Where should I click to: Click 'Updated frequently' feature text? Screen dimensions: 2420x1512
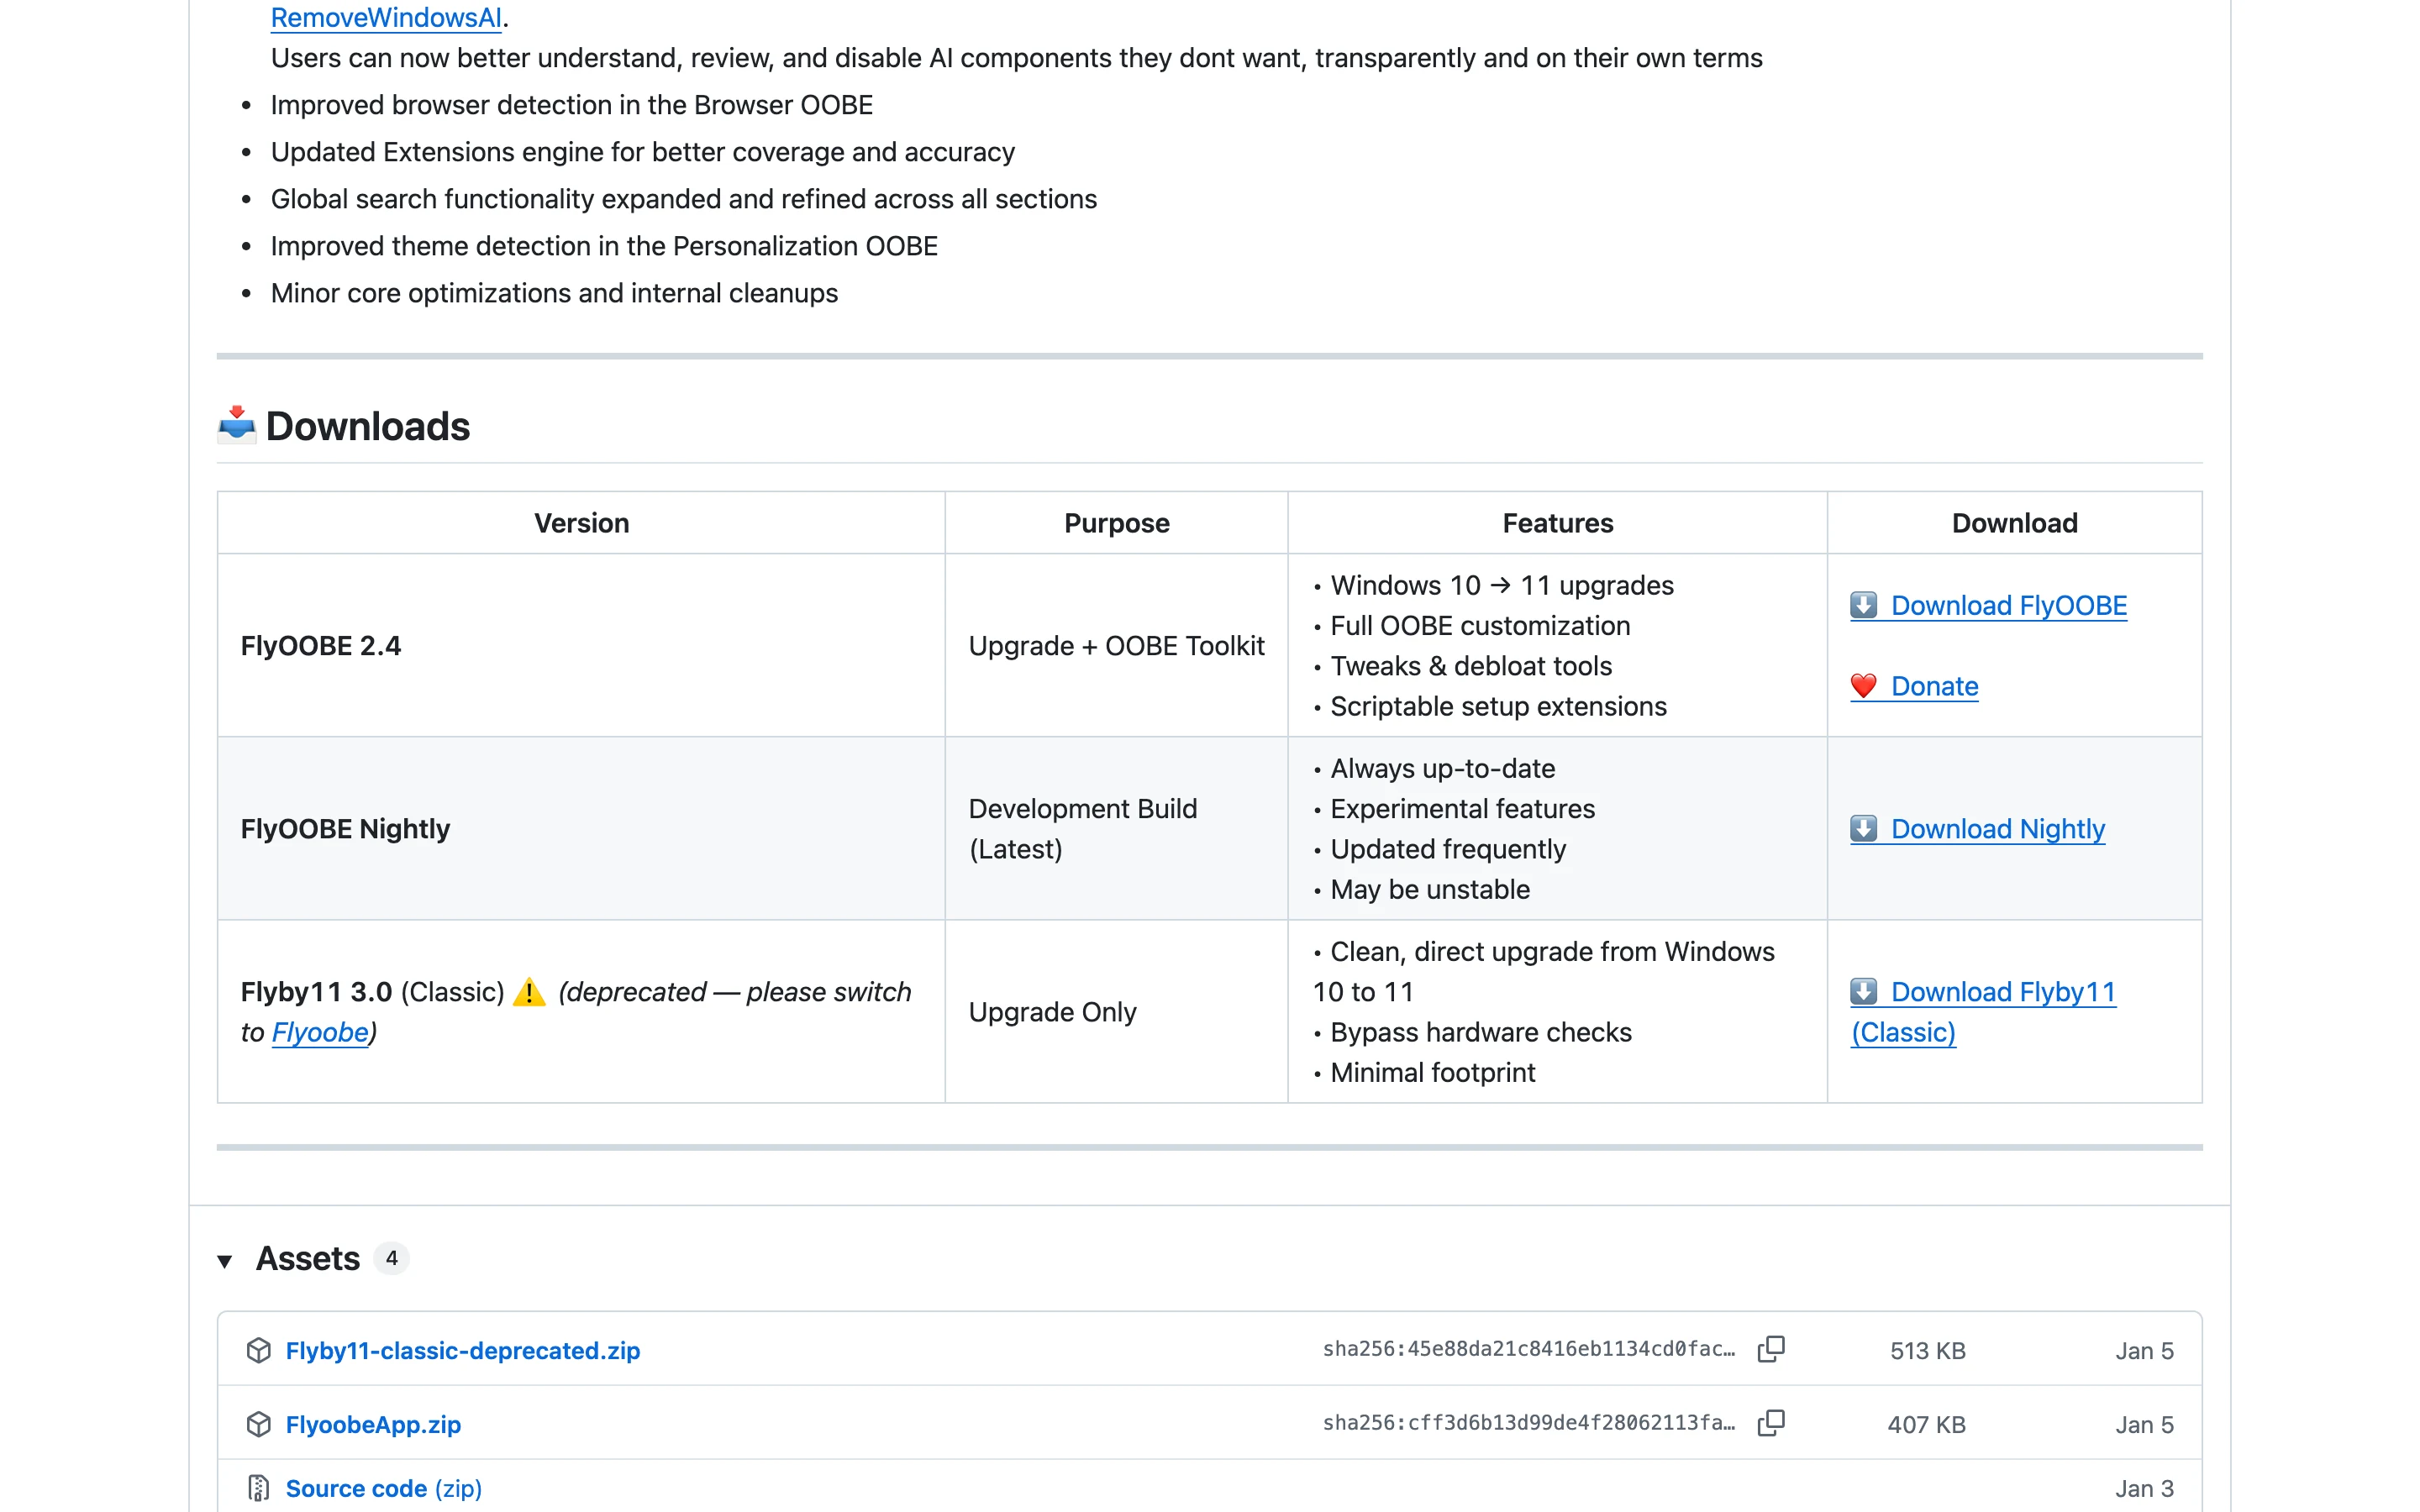1448,849
